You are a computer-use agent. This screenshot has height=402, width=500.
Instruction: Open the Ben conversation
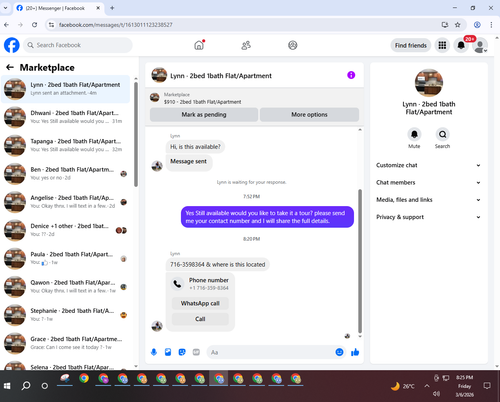pyautogui.click(x=66, y=174)
